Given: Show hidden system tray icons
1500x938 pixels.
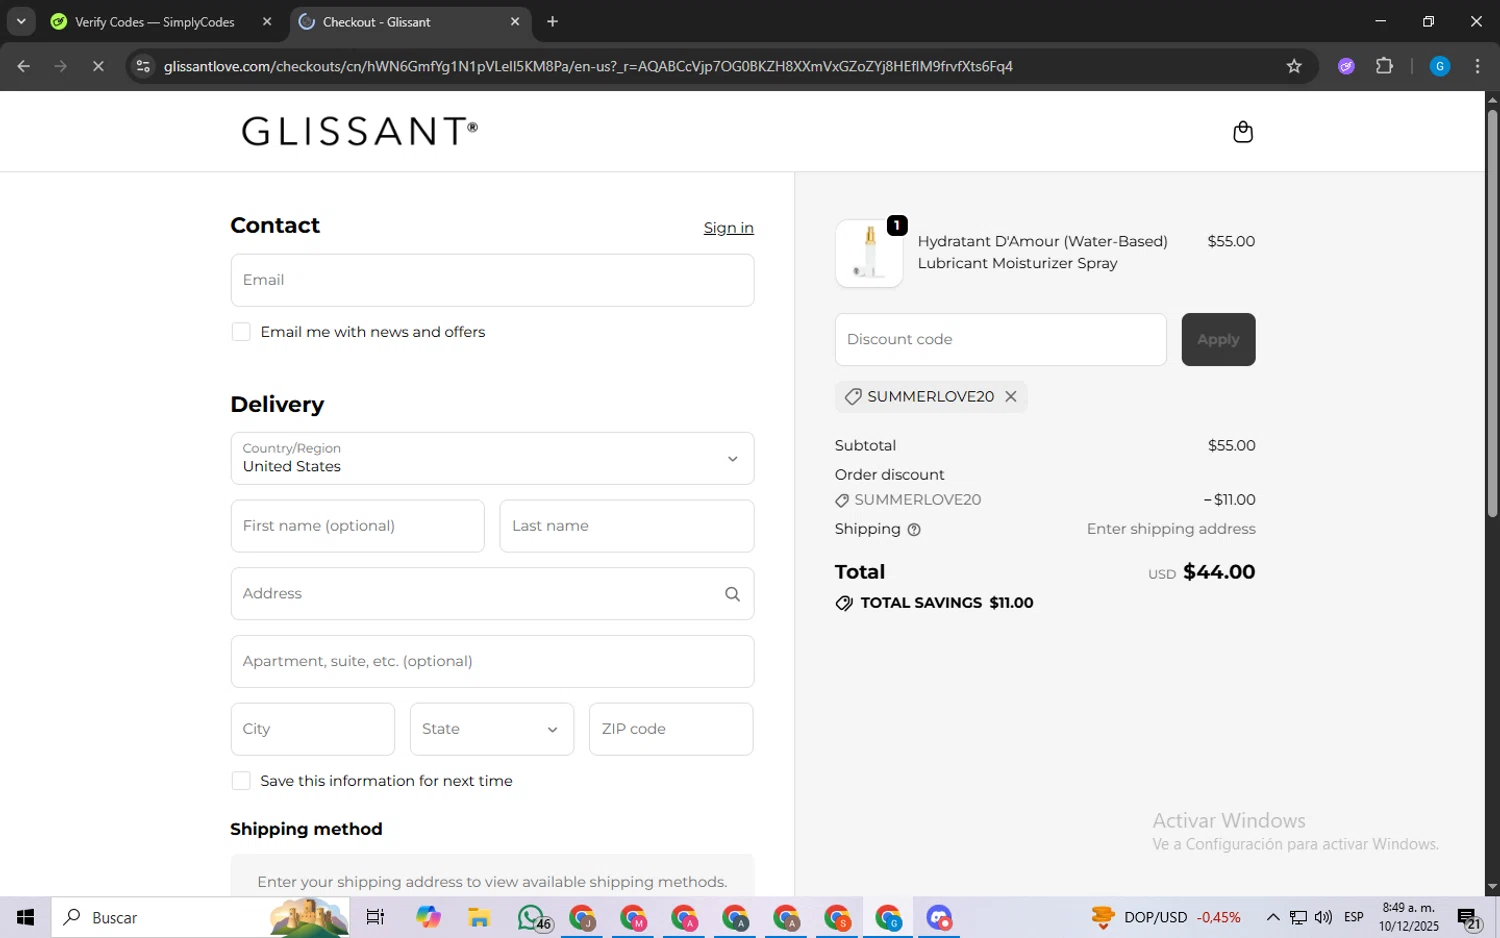Looking at the screenshot, I should (x=1272, y=917).
